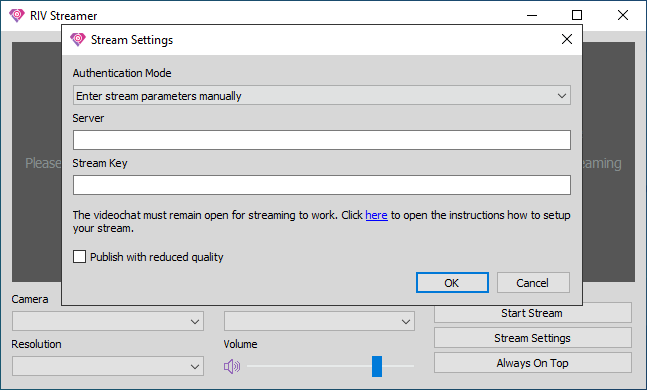Click the Volume slider handle
Viewport: 647px width, 390px height.
377,366
